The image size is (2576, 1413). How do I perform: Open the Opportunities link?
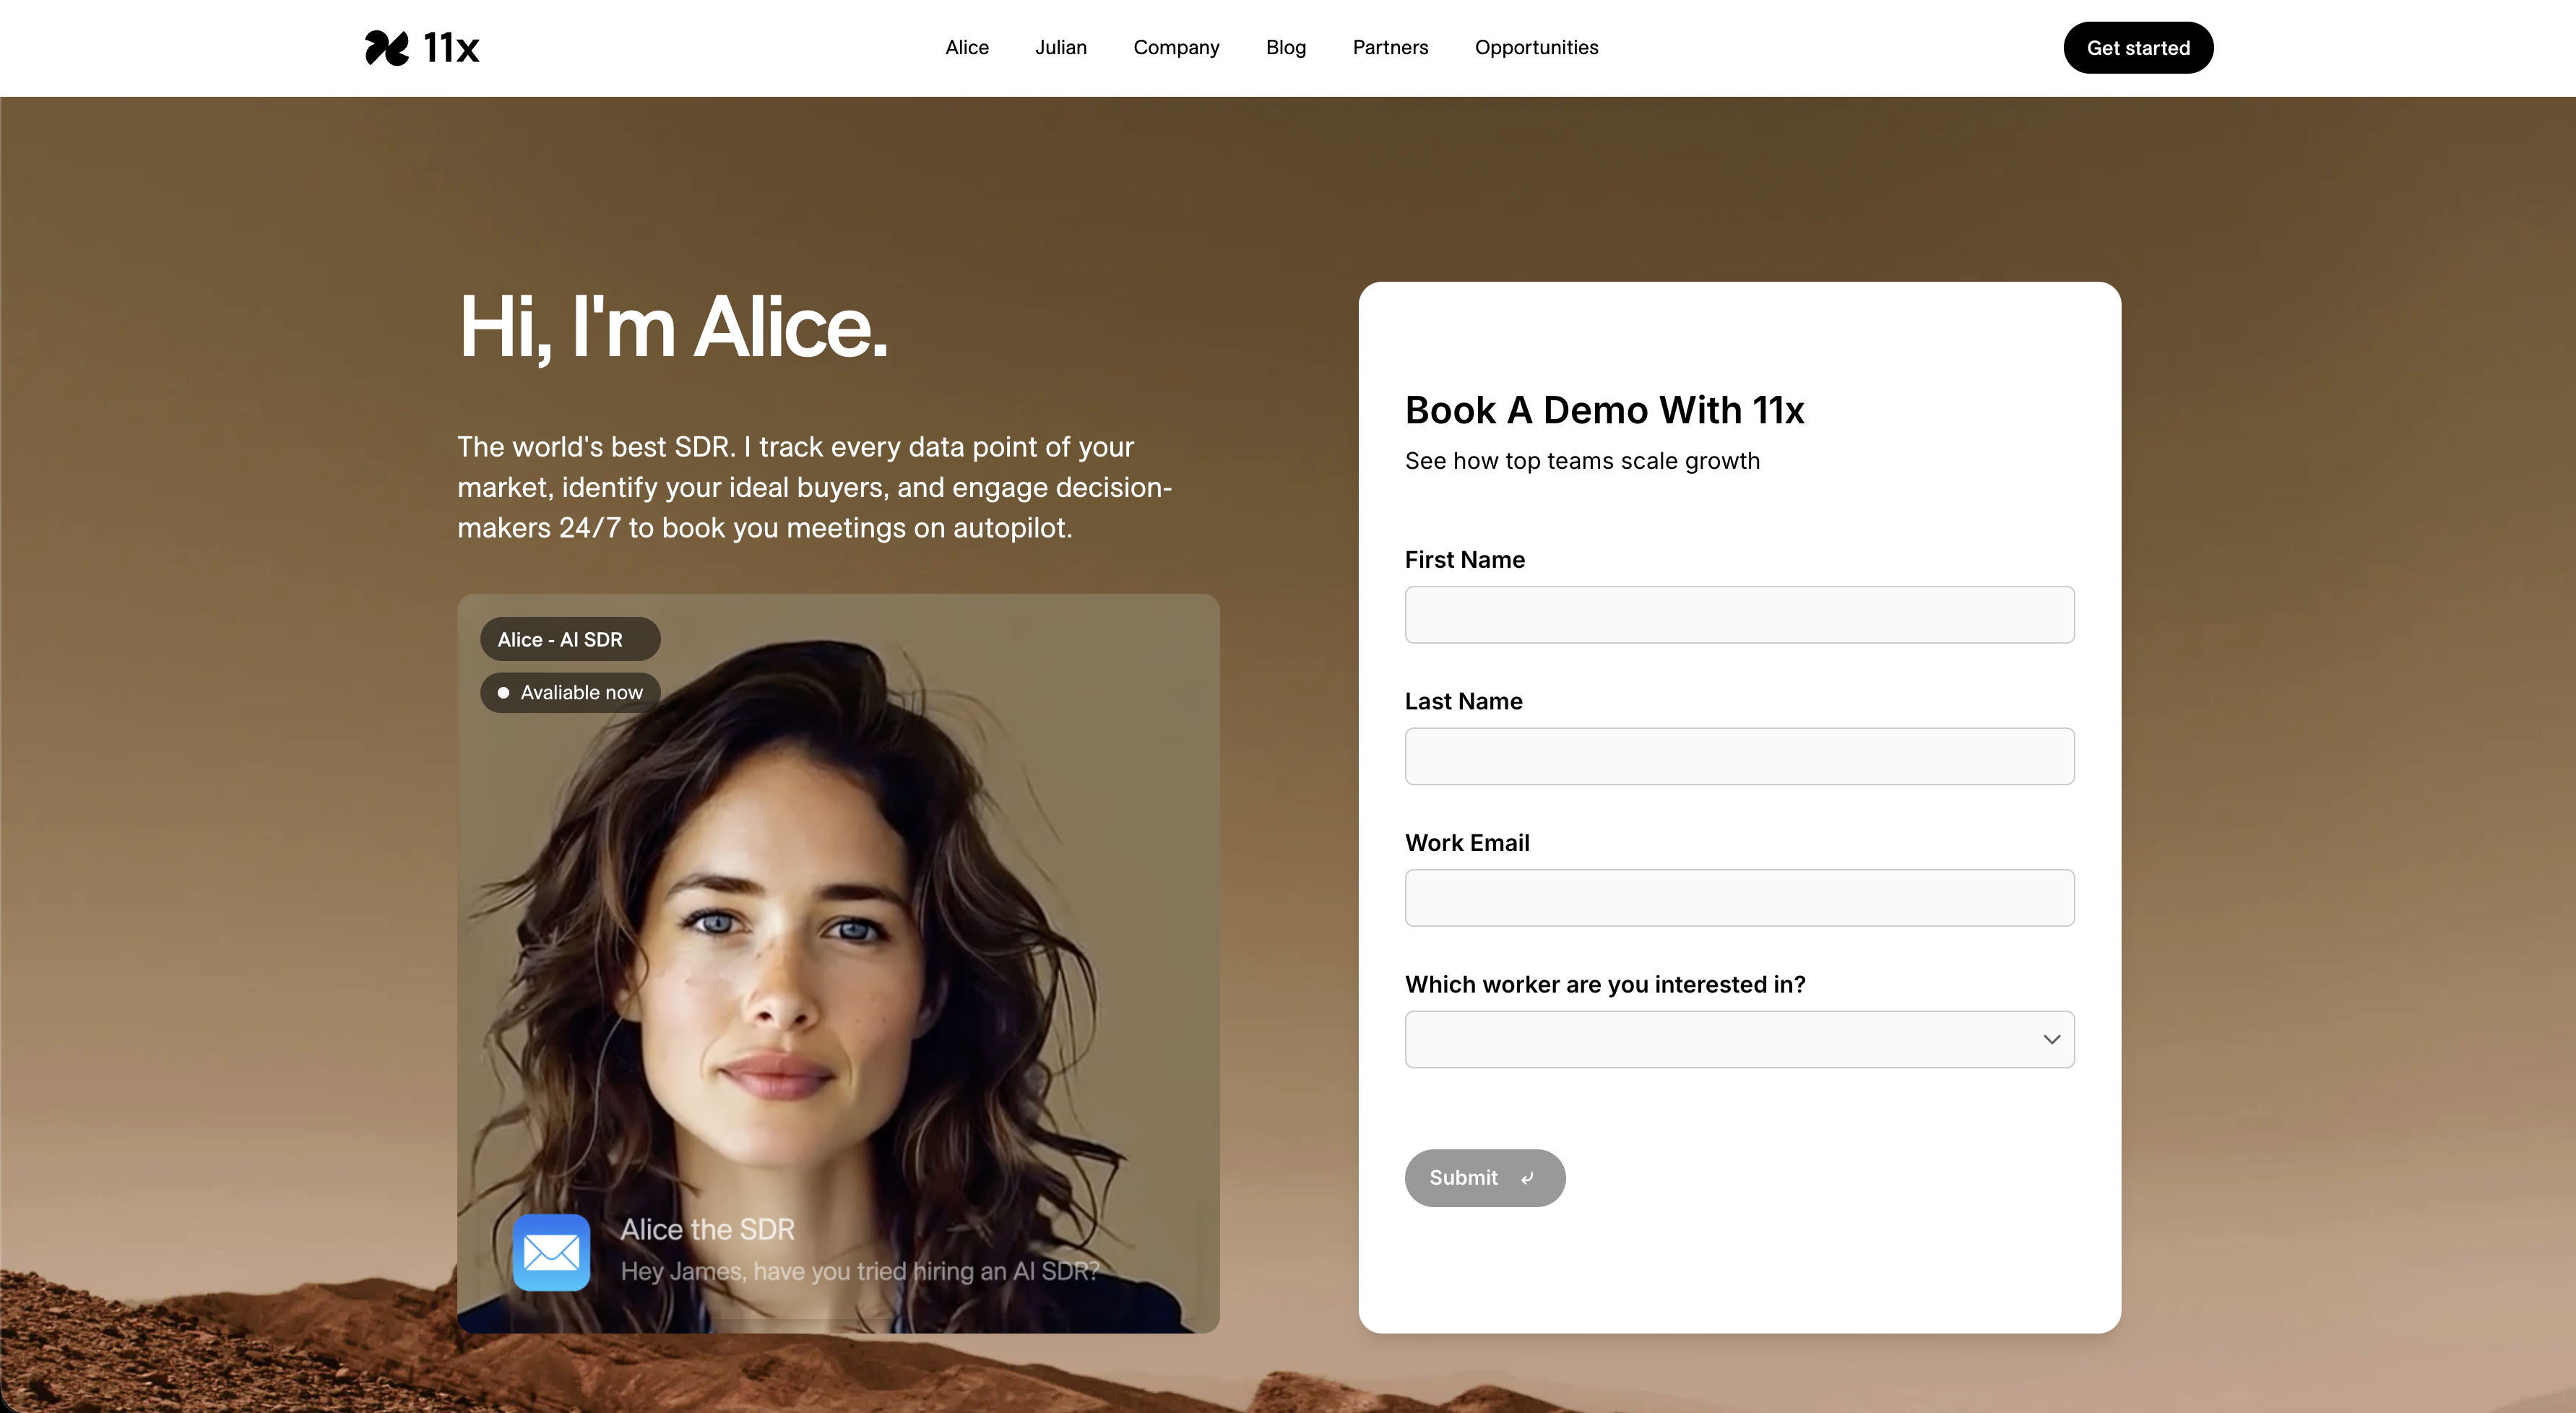click(1536, 48)
